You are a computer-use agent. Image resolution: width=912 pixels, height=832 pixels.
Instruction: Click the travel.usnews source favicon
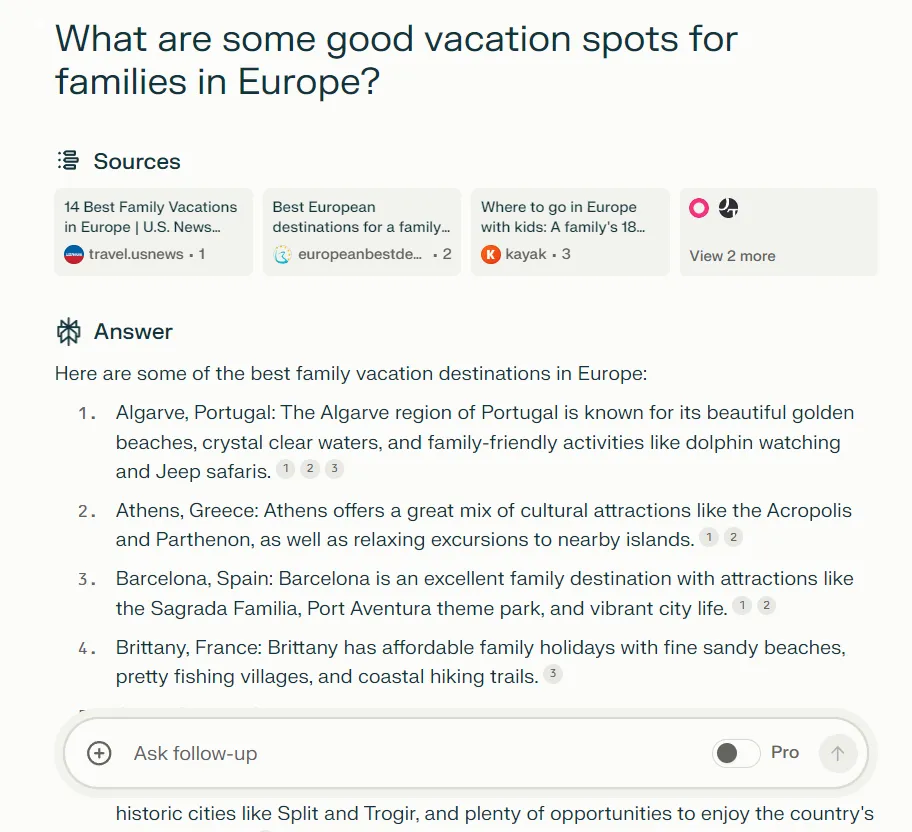[74, 254]
